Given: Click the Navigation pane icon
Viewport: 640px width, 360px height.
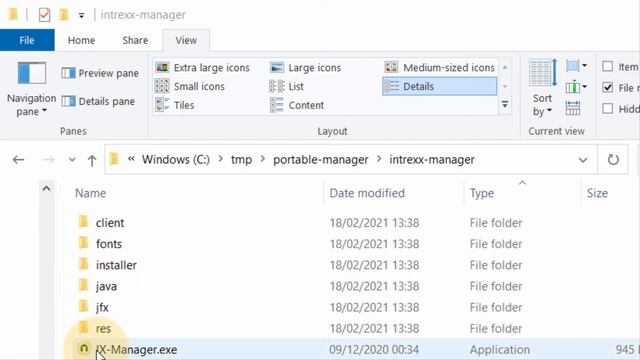Looking at the screenshot, I should tap(31, 74).
